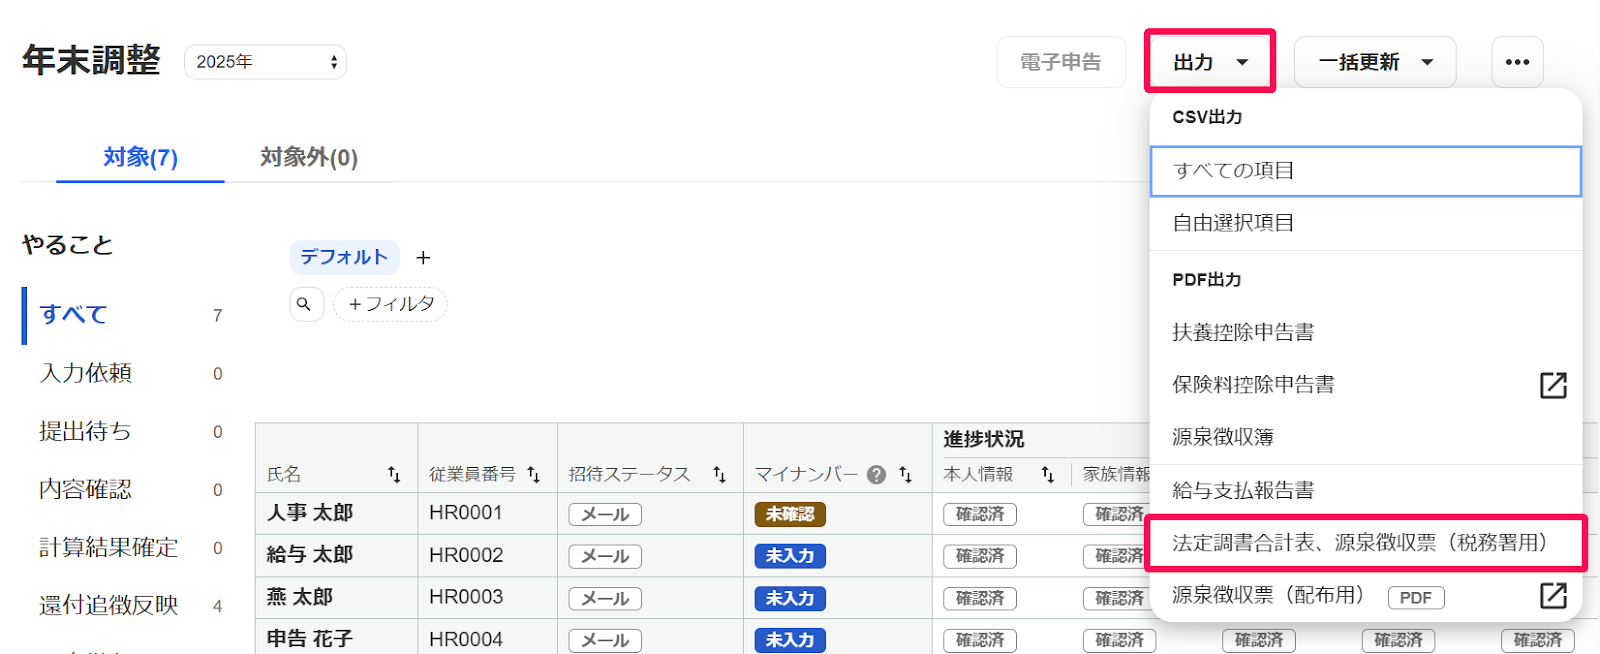This screenshot has width=1600, height=654.
Task: Click メール status for 人事 太郎
Action: click(605, 515)
